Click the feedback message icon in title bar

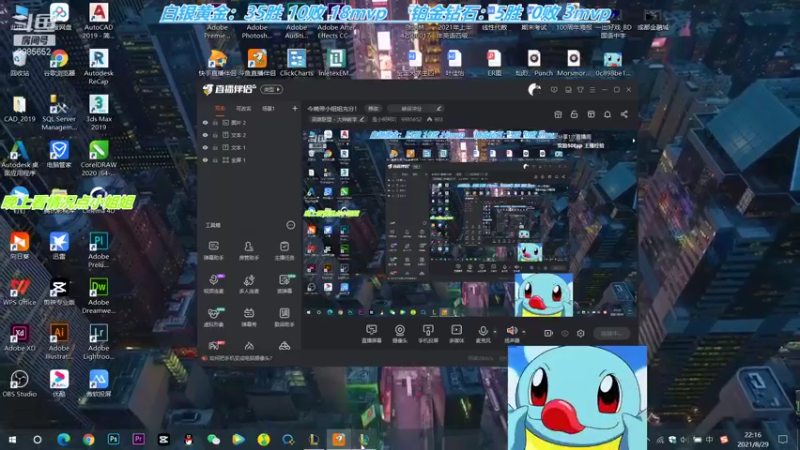coord(554,90)
